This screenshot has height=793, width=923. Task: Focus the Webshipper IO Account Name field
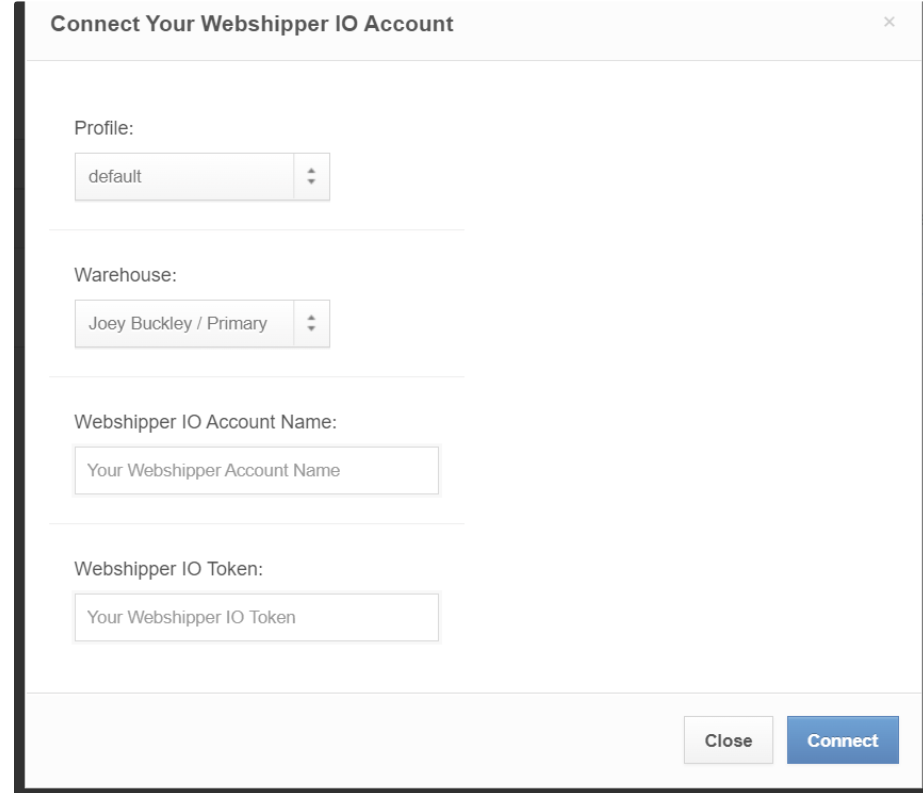point(257,470)
